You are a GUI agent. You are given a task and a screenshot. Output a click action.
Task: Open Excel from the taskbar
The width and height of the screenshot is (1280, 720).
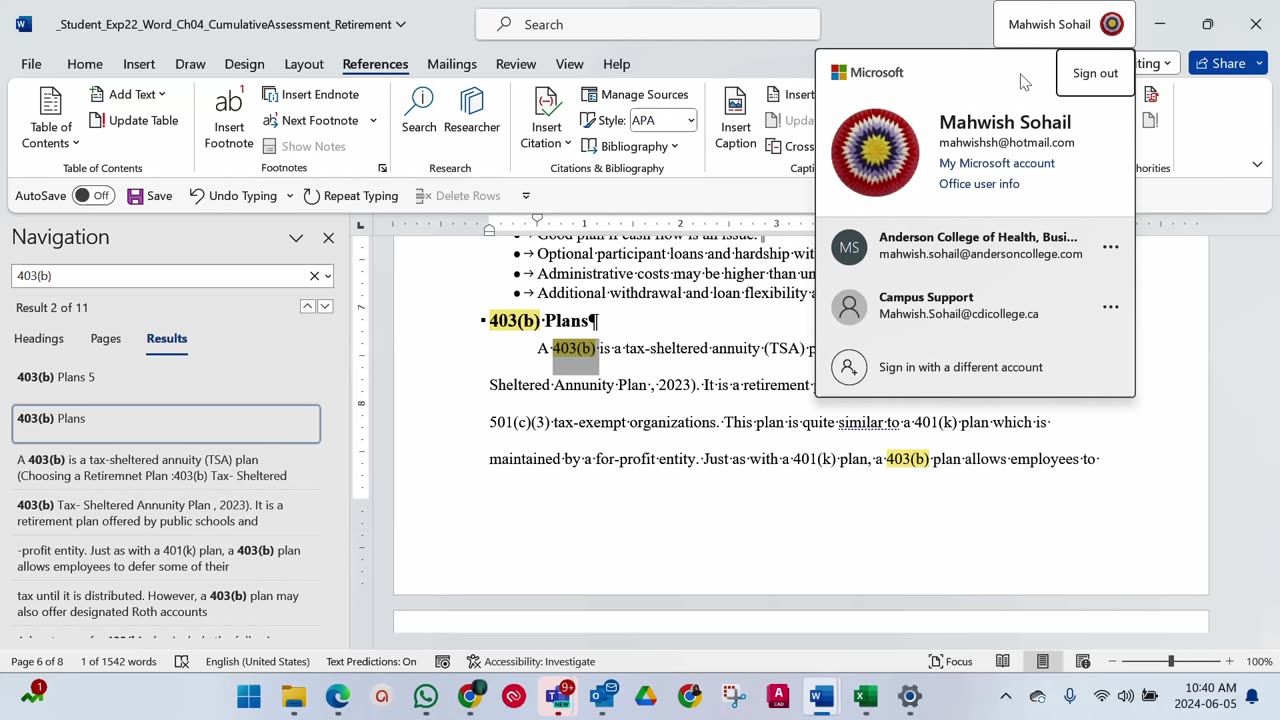[866, 696]
